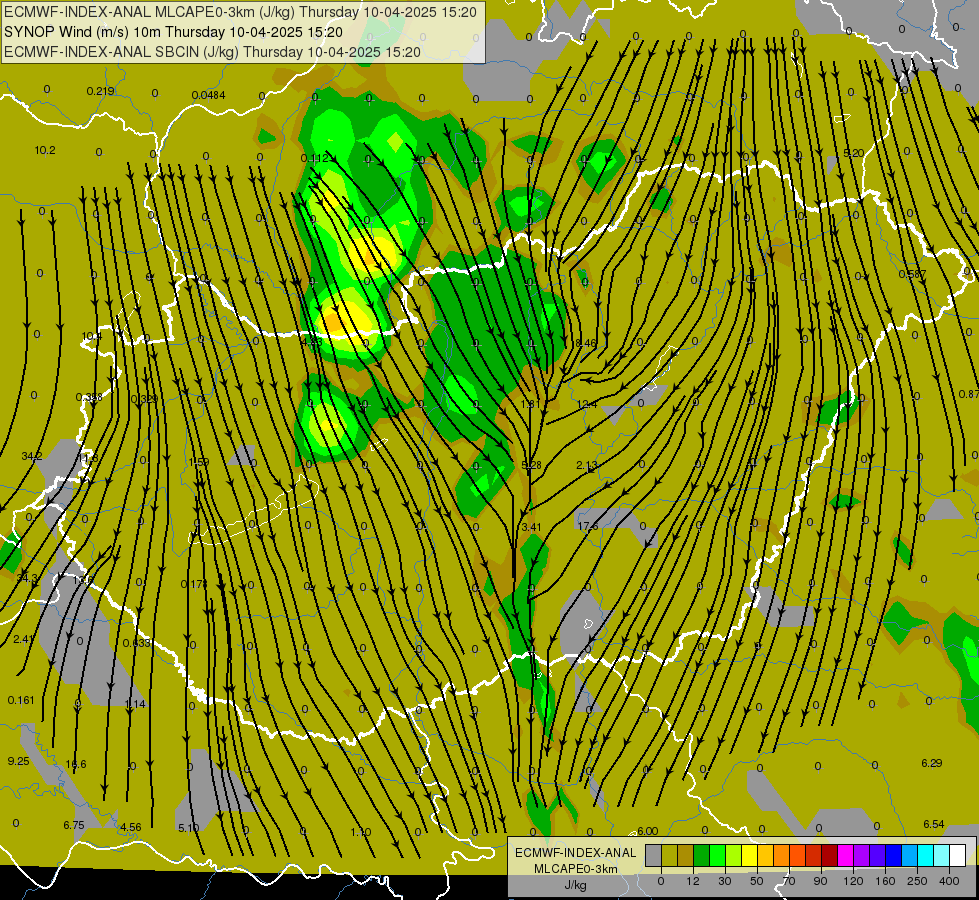Click the map value 34.2
The width and height of the screenshot is (979, 900).
click(32, 457)
